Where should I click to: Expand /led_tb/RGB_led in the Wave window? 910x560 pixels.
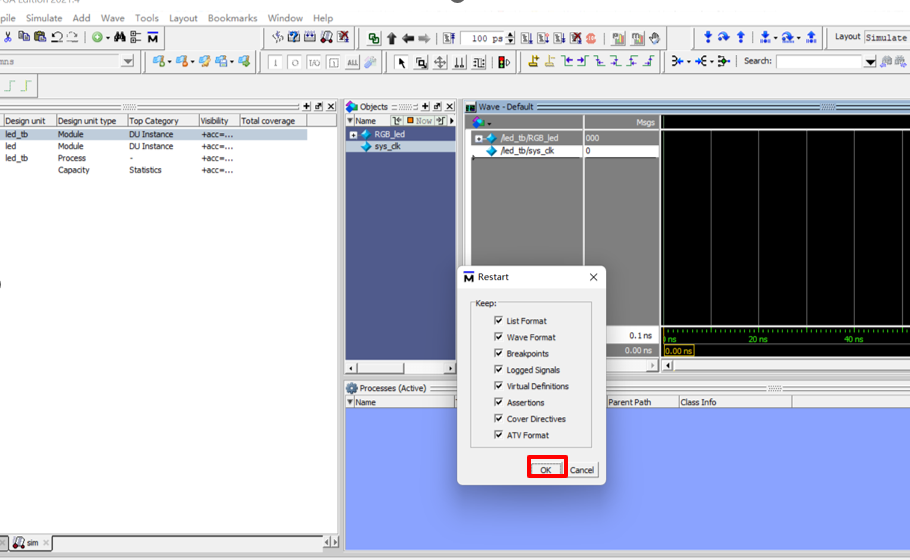click(478, 139)
